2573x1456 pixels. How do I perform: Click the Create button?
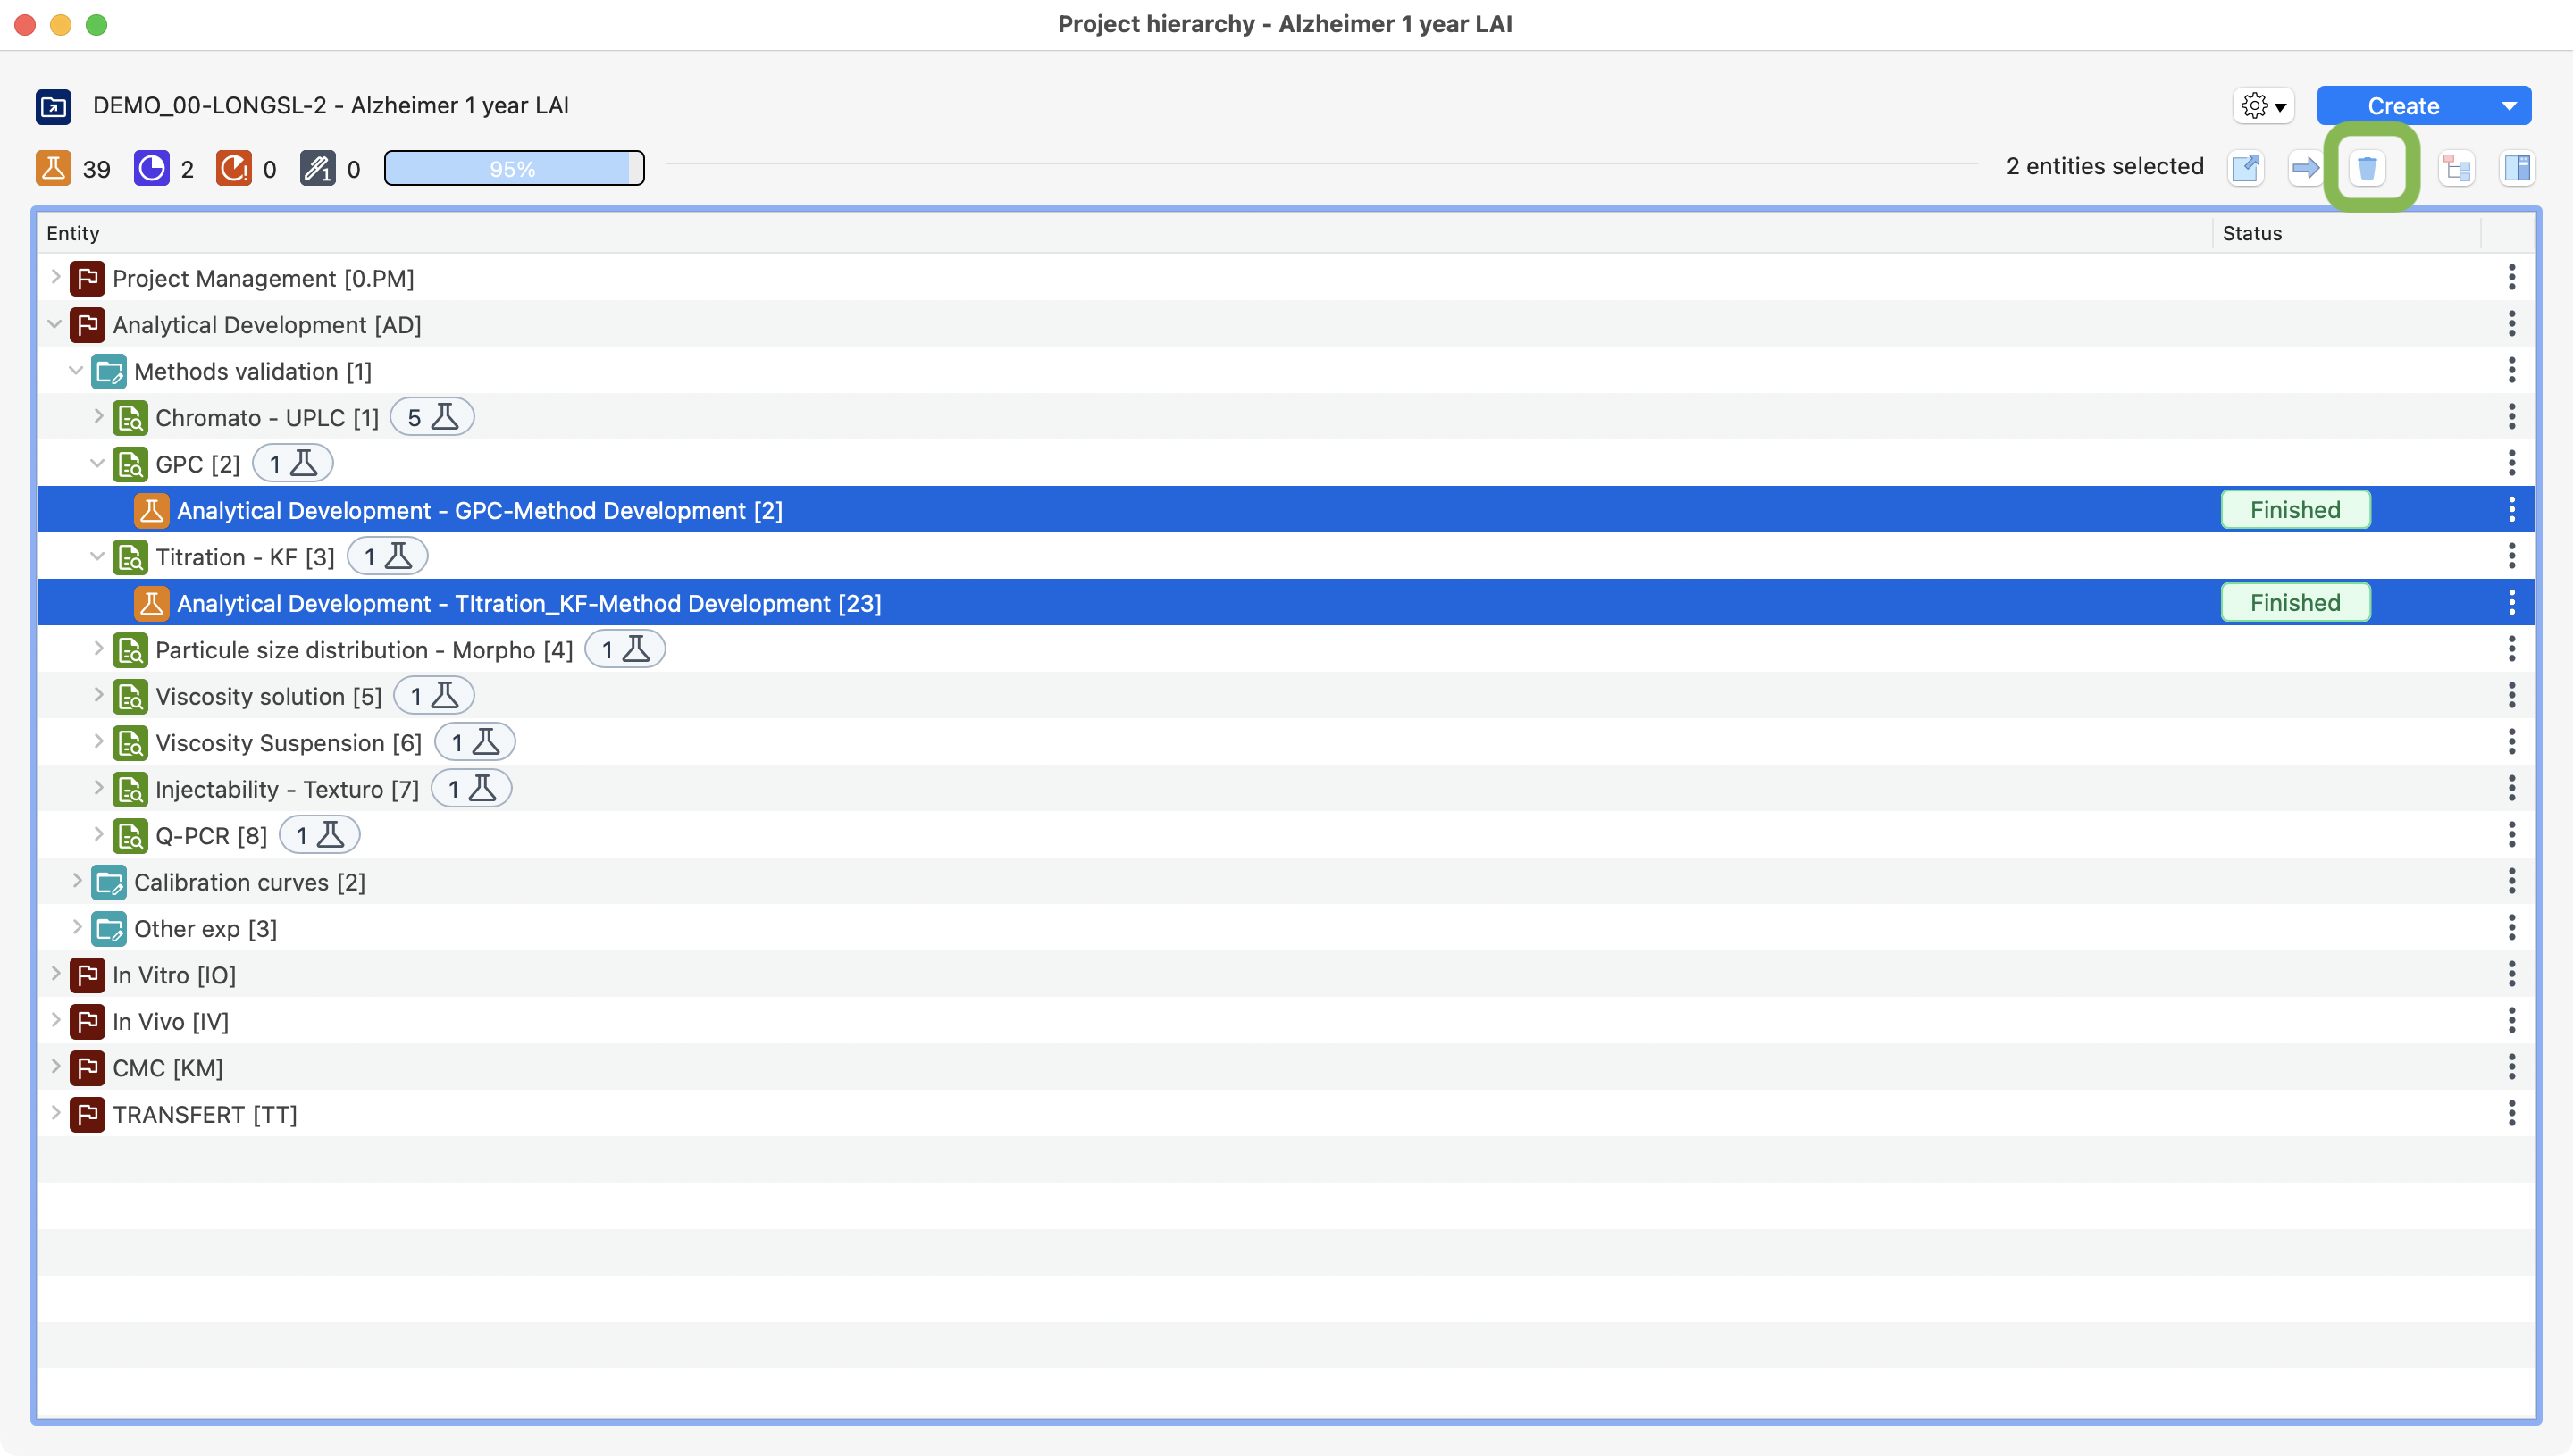2402,106
